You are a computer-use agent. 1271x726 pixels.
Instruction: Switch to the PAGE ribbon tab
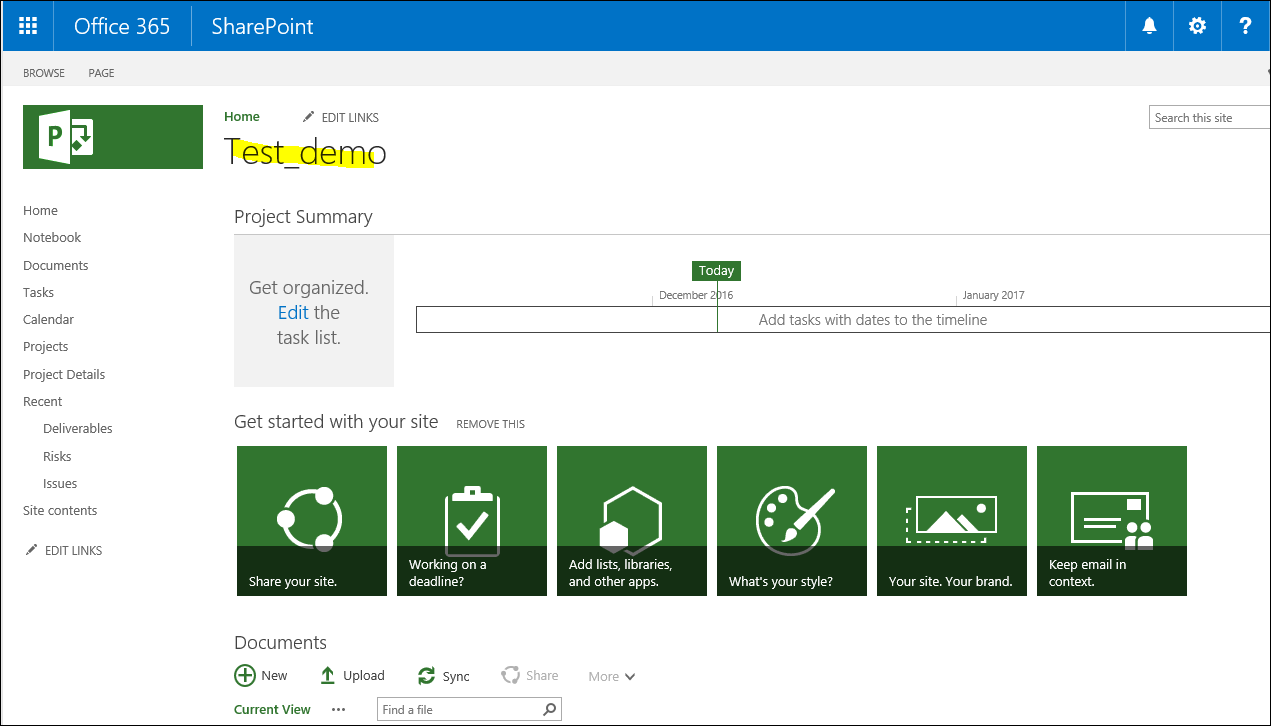101,73
